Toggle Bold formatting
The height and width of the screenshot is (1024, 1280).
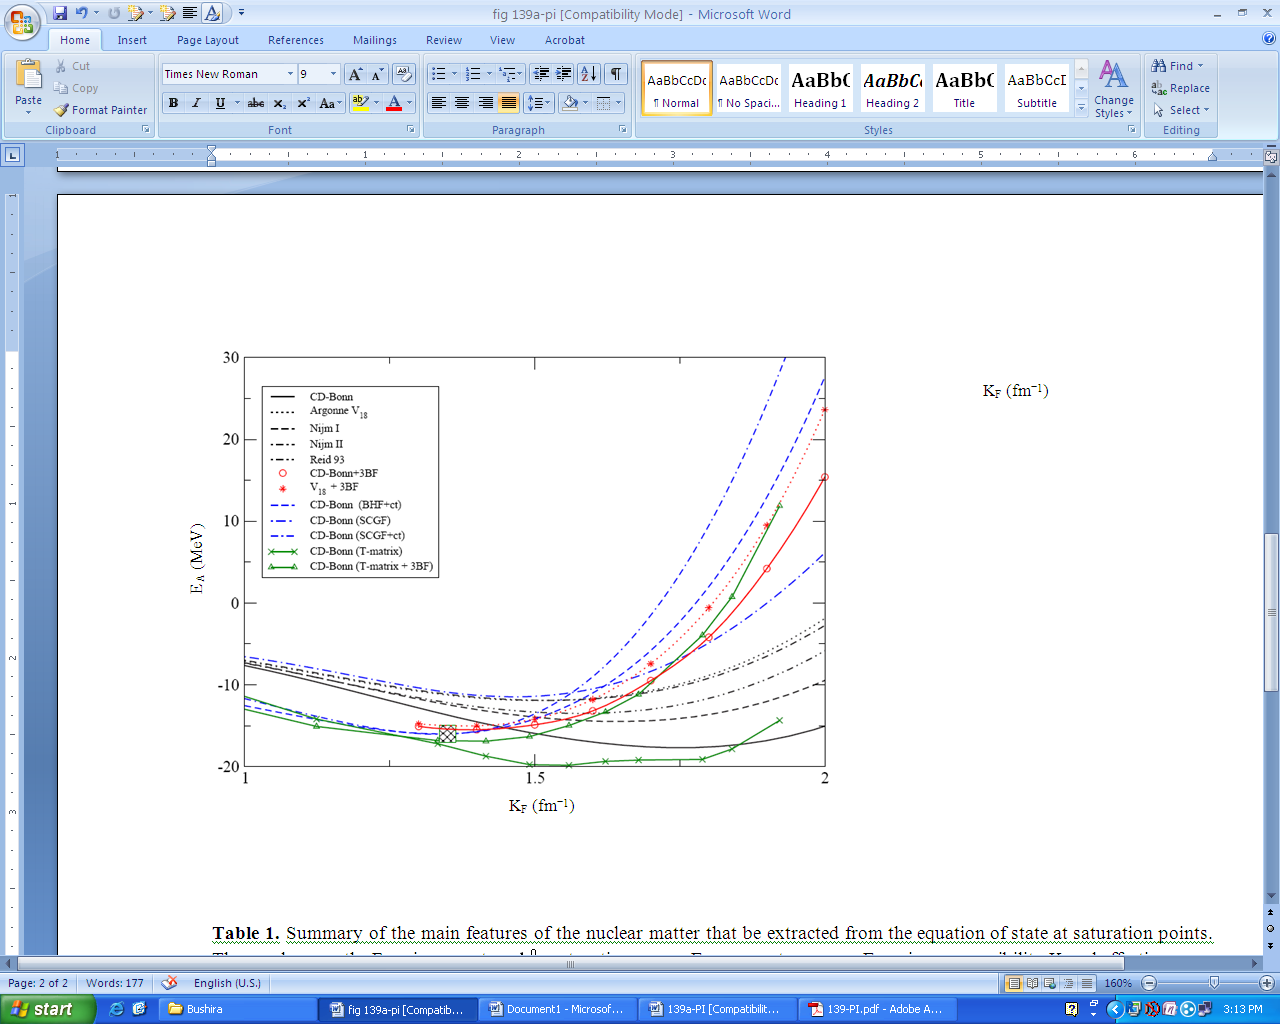[173, 103]
